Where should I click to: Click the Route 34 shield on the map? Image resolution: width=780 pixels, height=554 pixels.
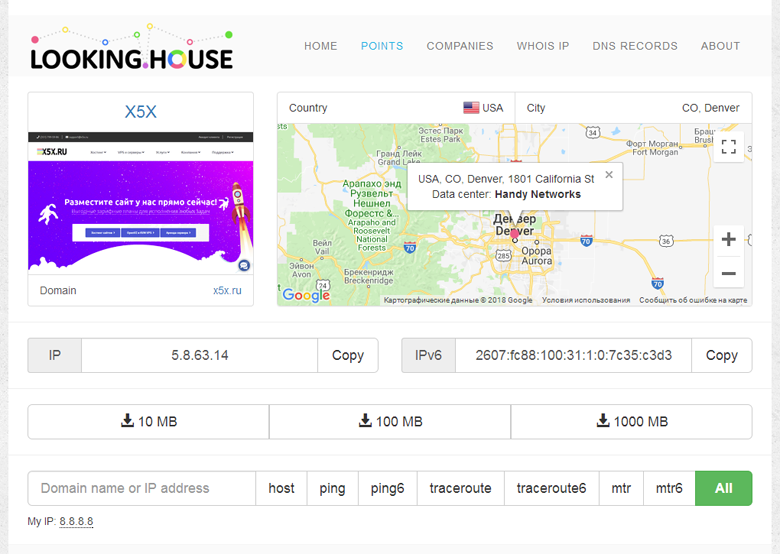[592, 133]
